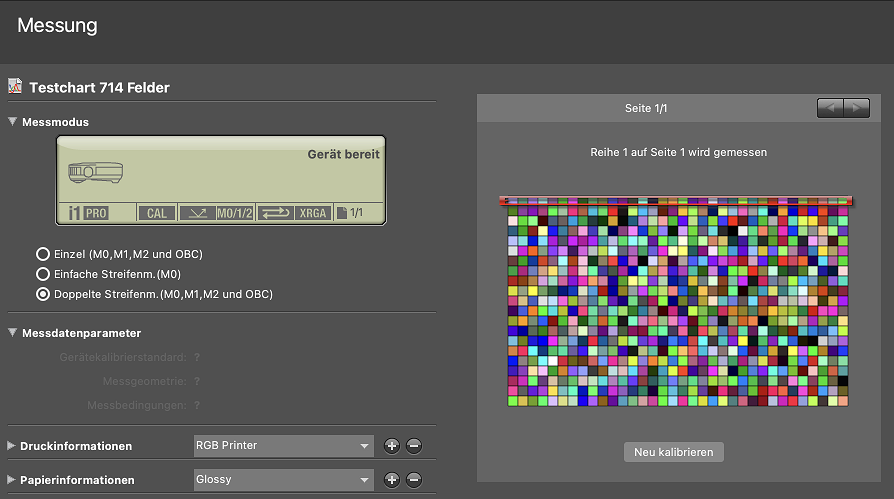Viewport: 894px width, 499px height.
Task: Expand the Papierinformationen section
Action: 11,480
